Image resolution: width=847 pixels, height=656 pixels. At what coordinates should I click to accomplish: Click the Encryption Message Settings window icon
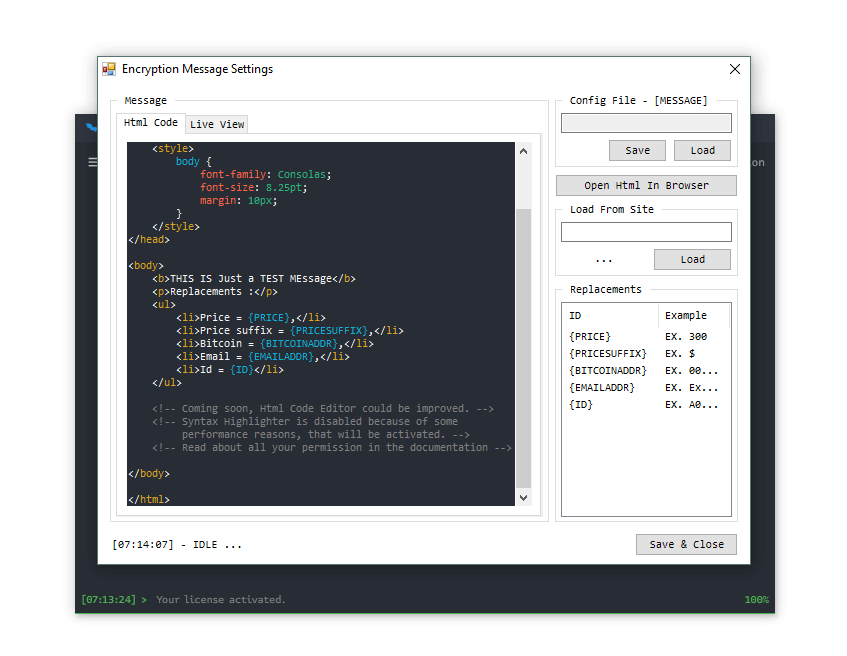tap(109, 70)
